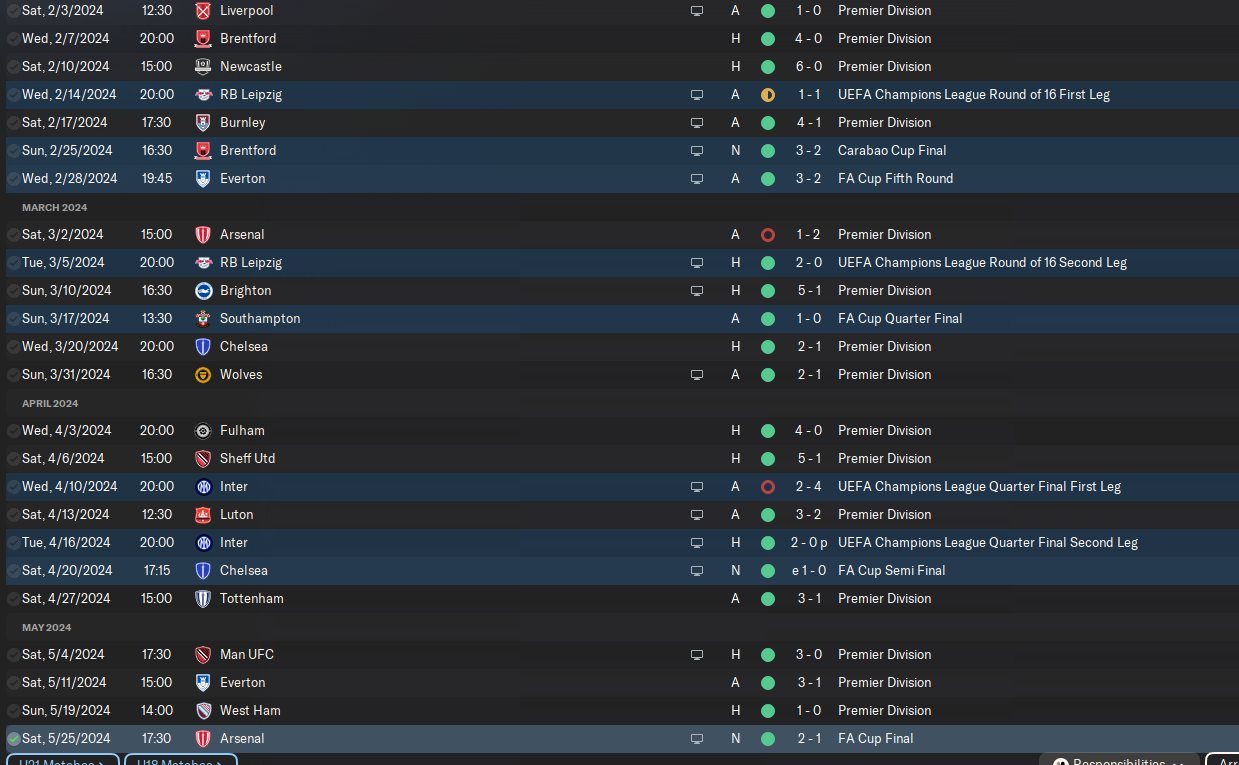Click the draw indicator on 2/14/2024 RB Leipzig match
The width and height of the screenshot is (1239, 765).
pyautogui.click(x=768, y=95)
